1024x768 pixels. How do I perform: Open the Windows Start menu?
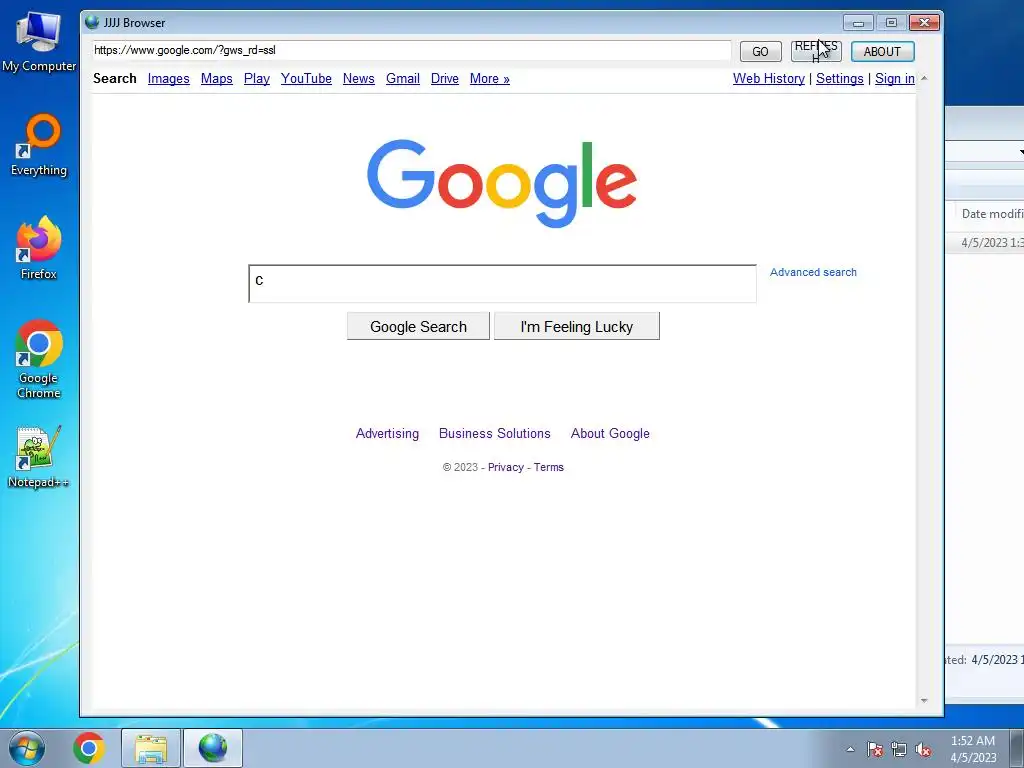(27, 748)
